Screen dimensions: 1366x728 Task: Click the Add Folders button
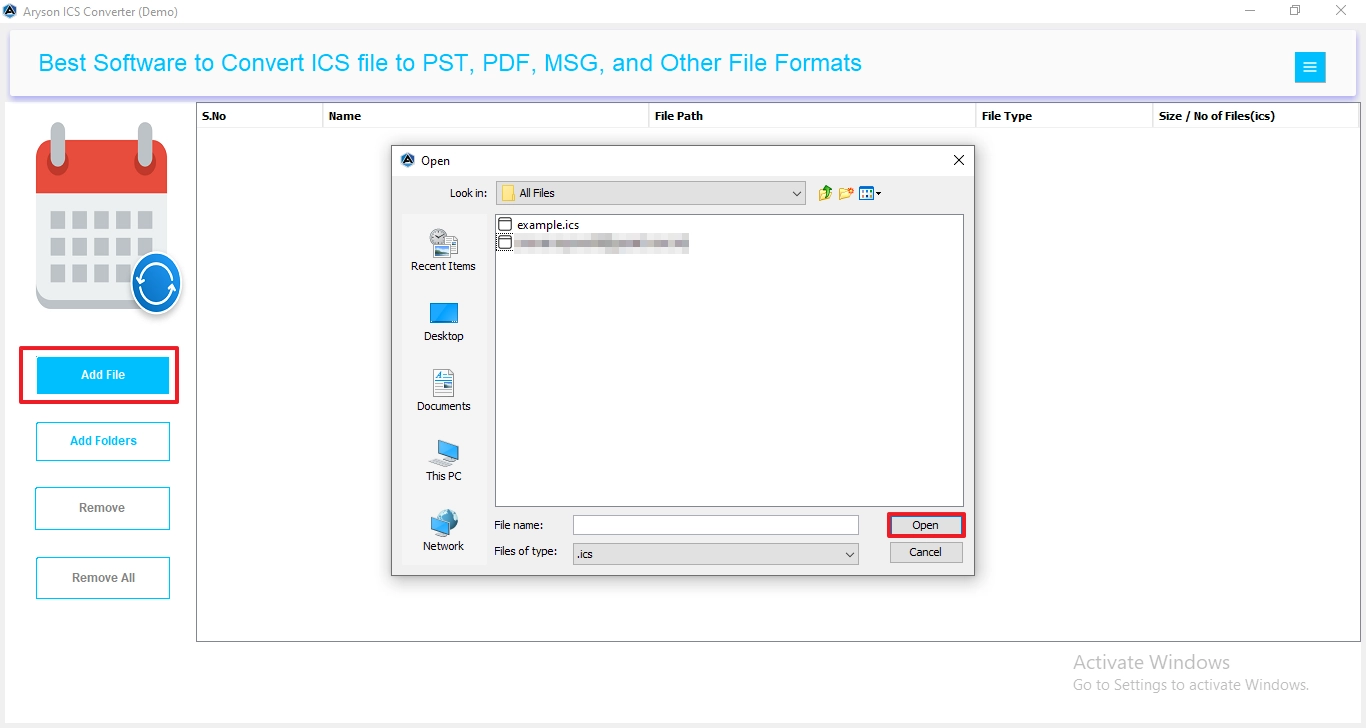point(103,441)
